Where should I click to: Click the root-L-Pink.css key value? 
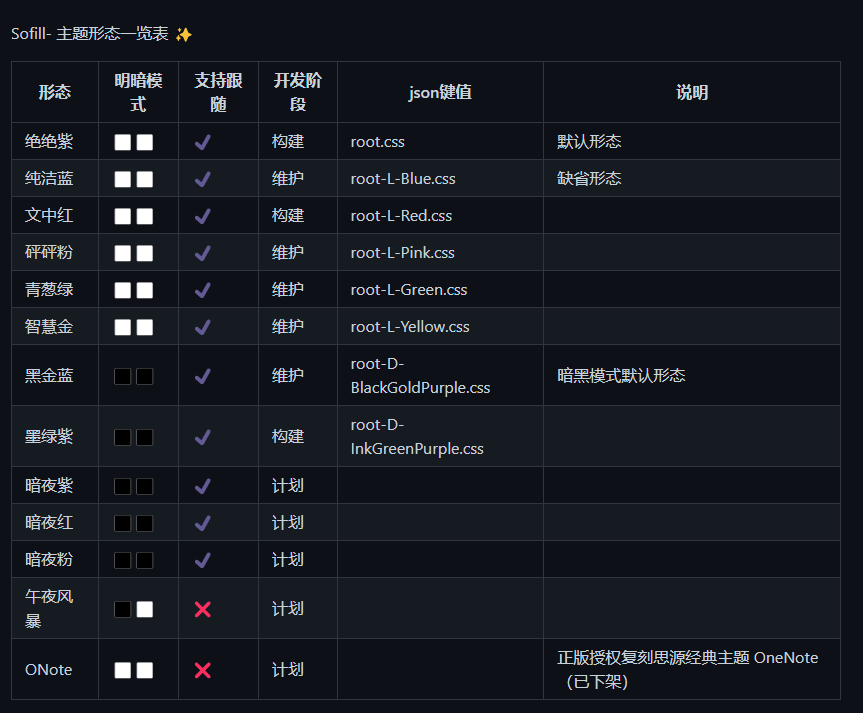click(403, 253)
